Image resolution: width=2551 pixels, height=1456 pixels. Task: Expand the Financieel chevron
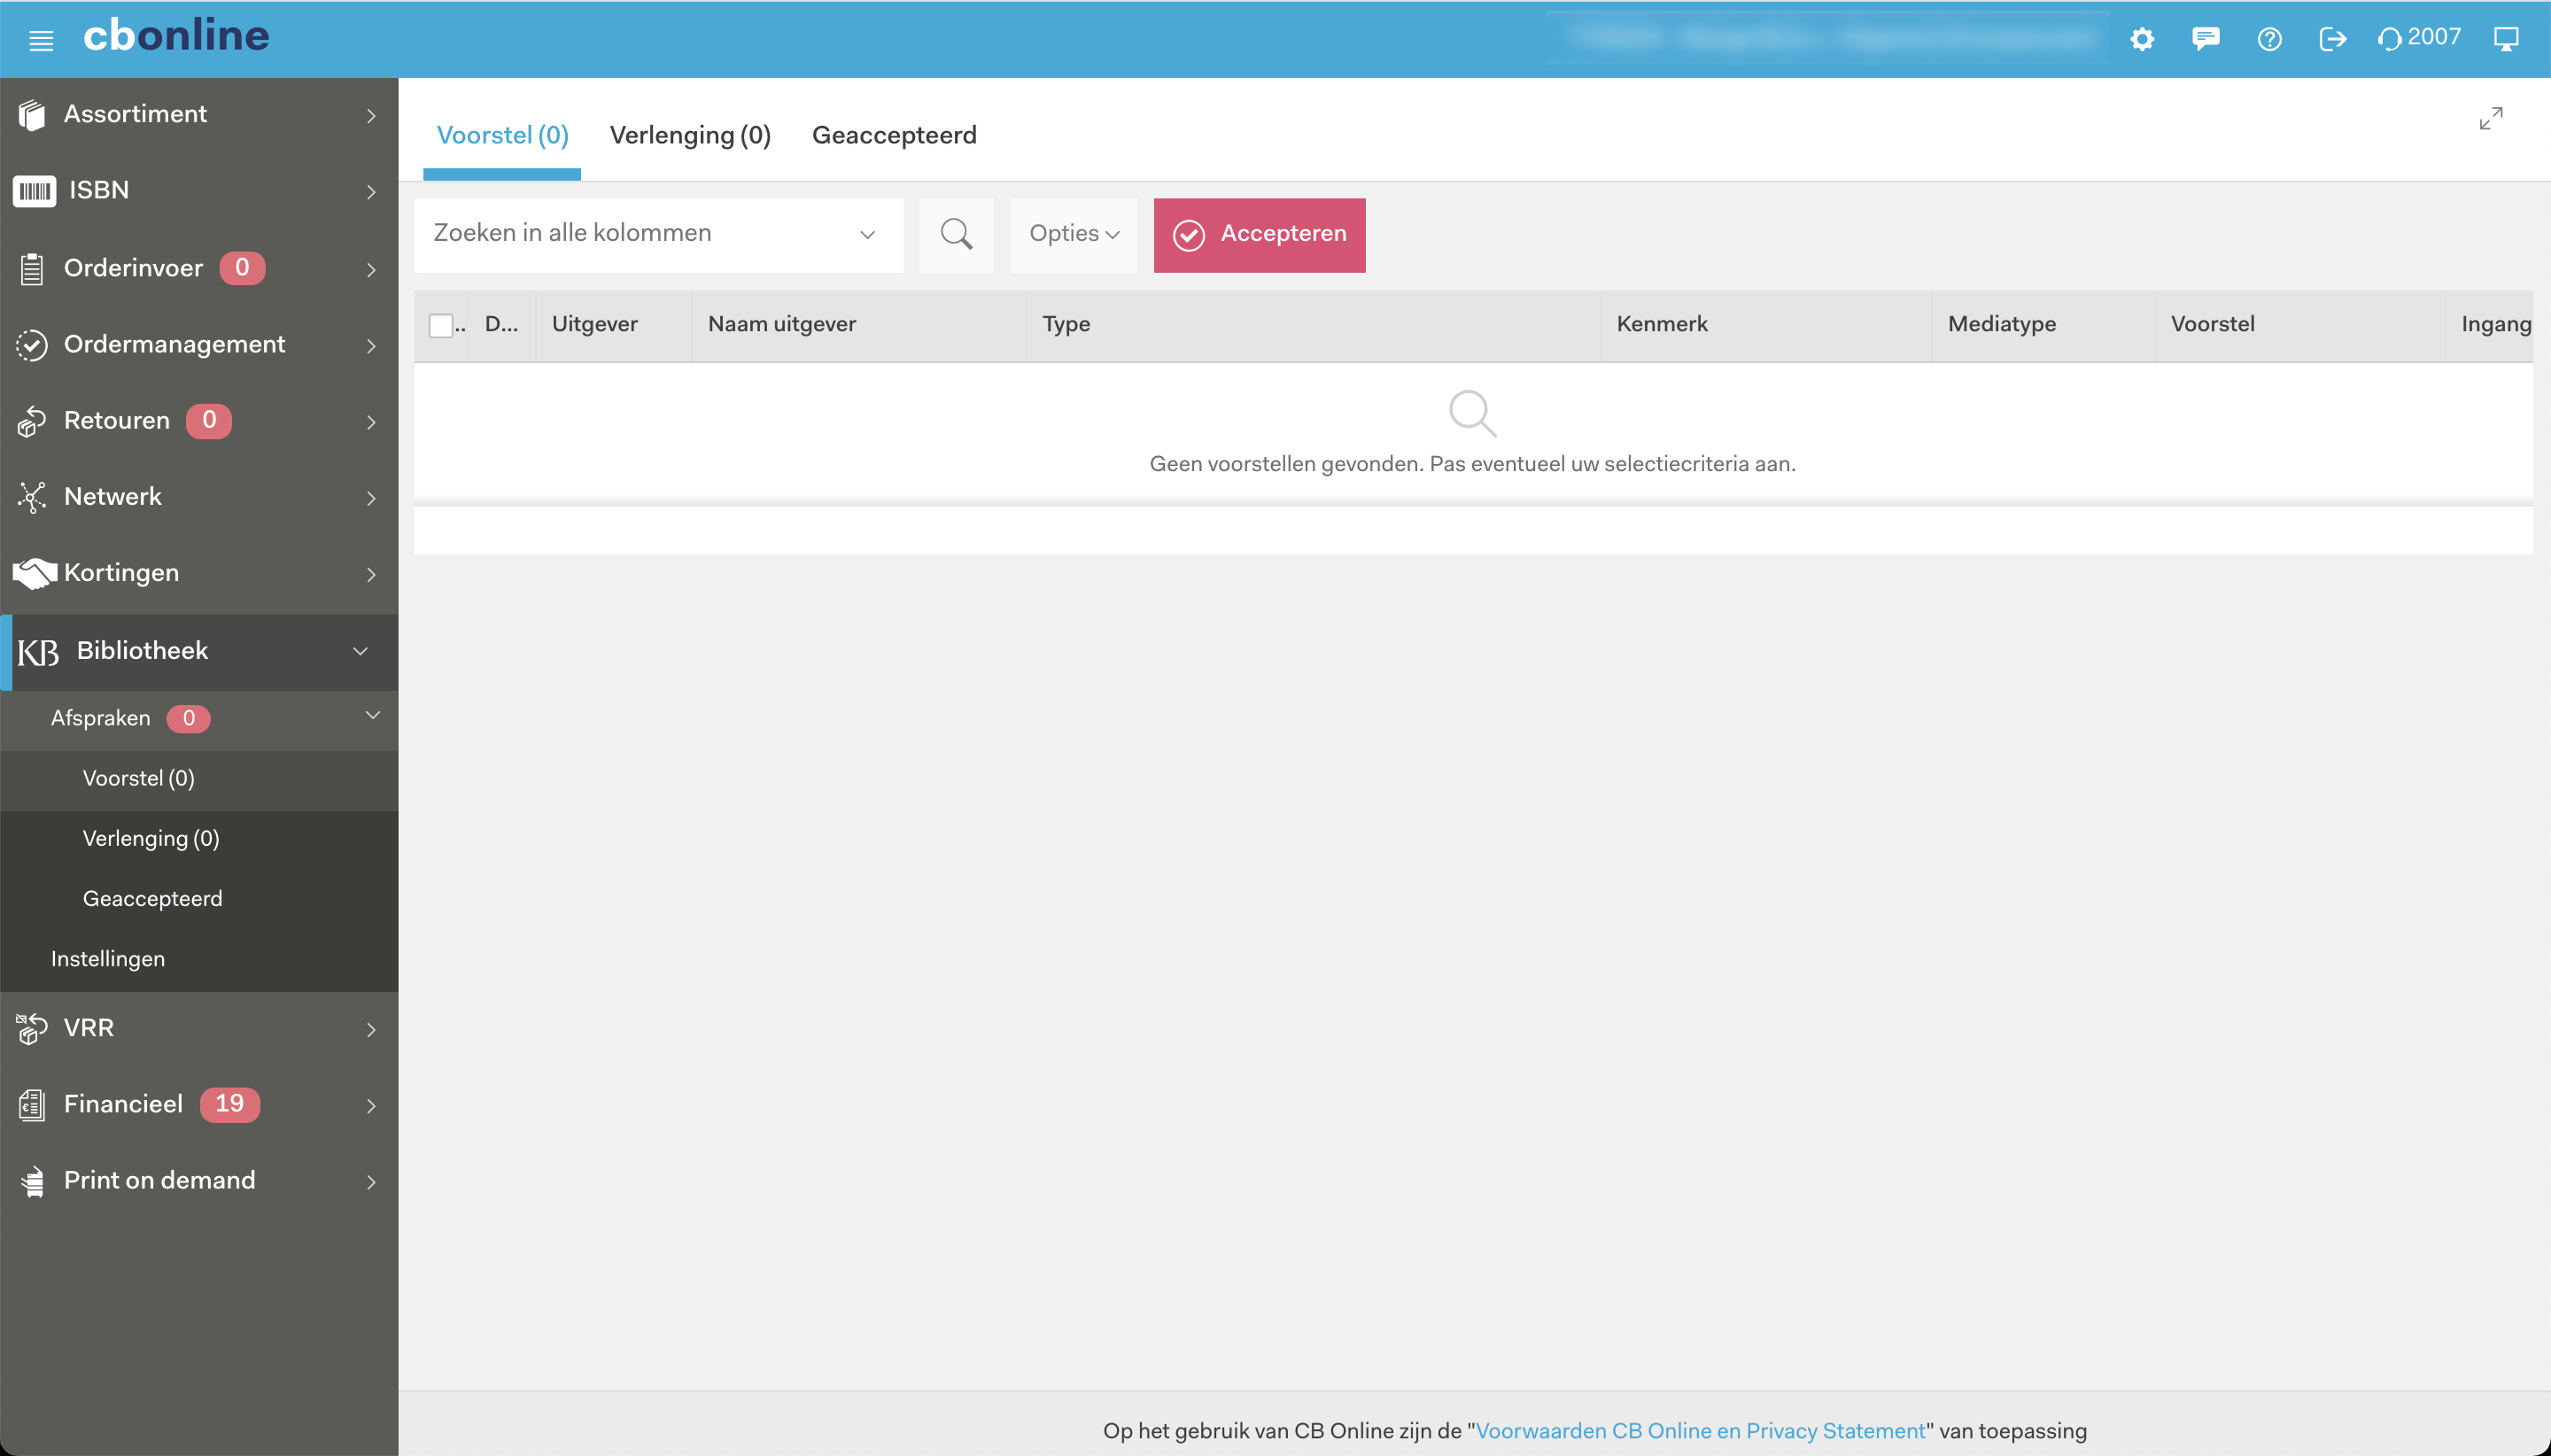(x=371, y=1106)
